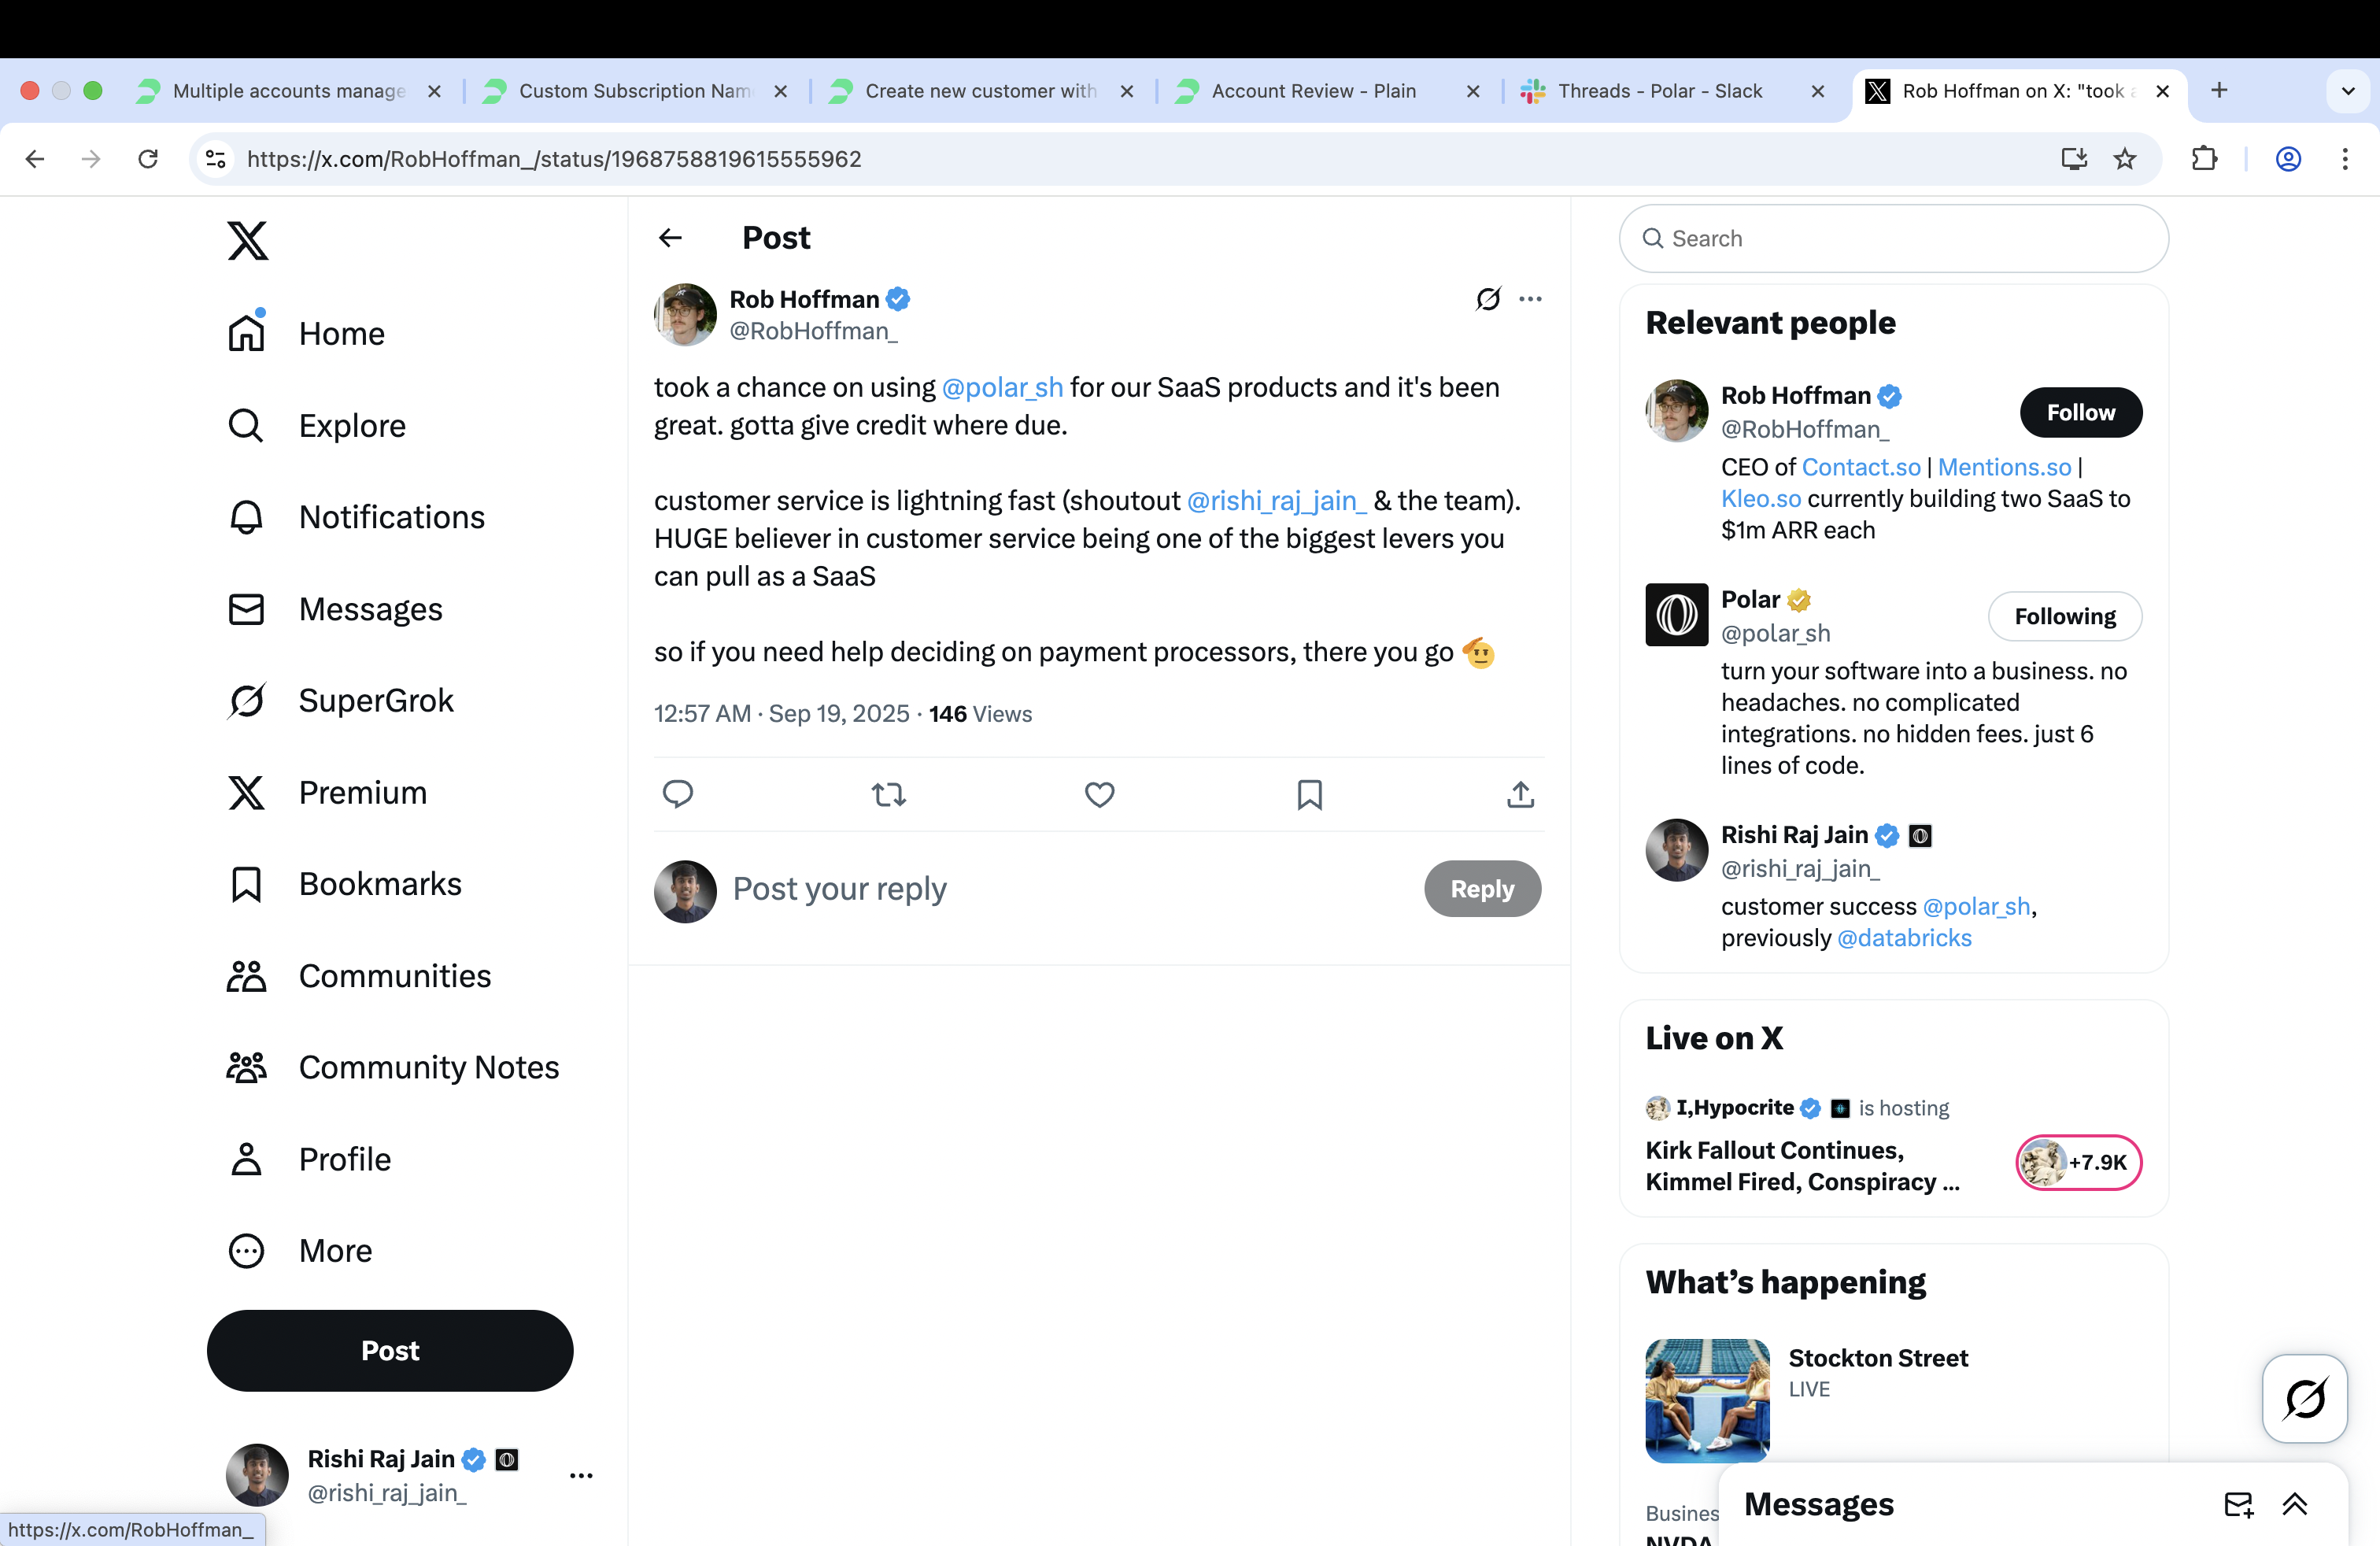Follow Rob Hoffman

(2080, 412)
